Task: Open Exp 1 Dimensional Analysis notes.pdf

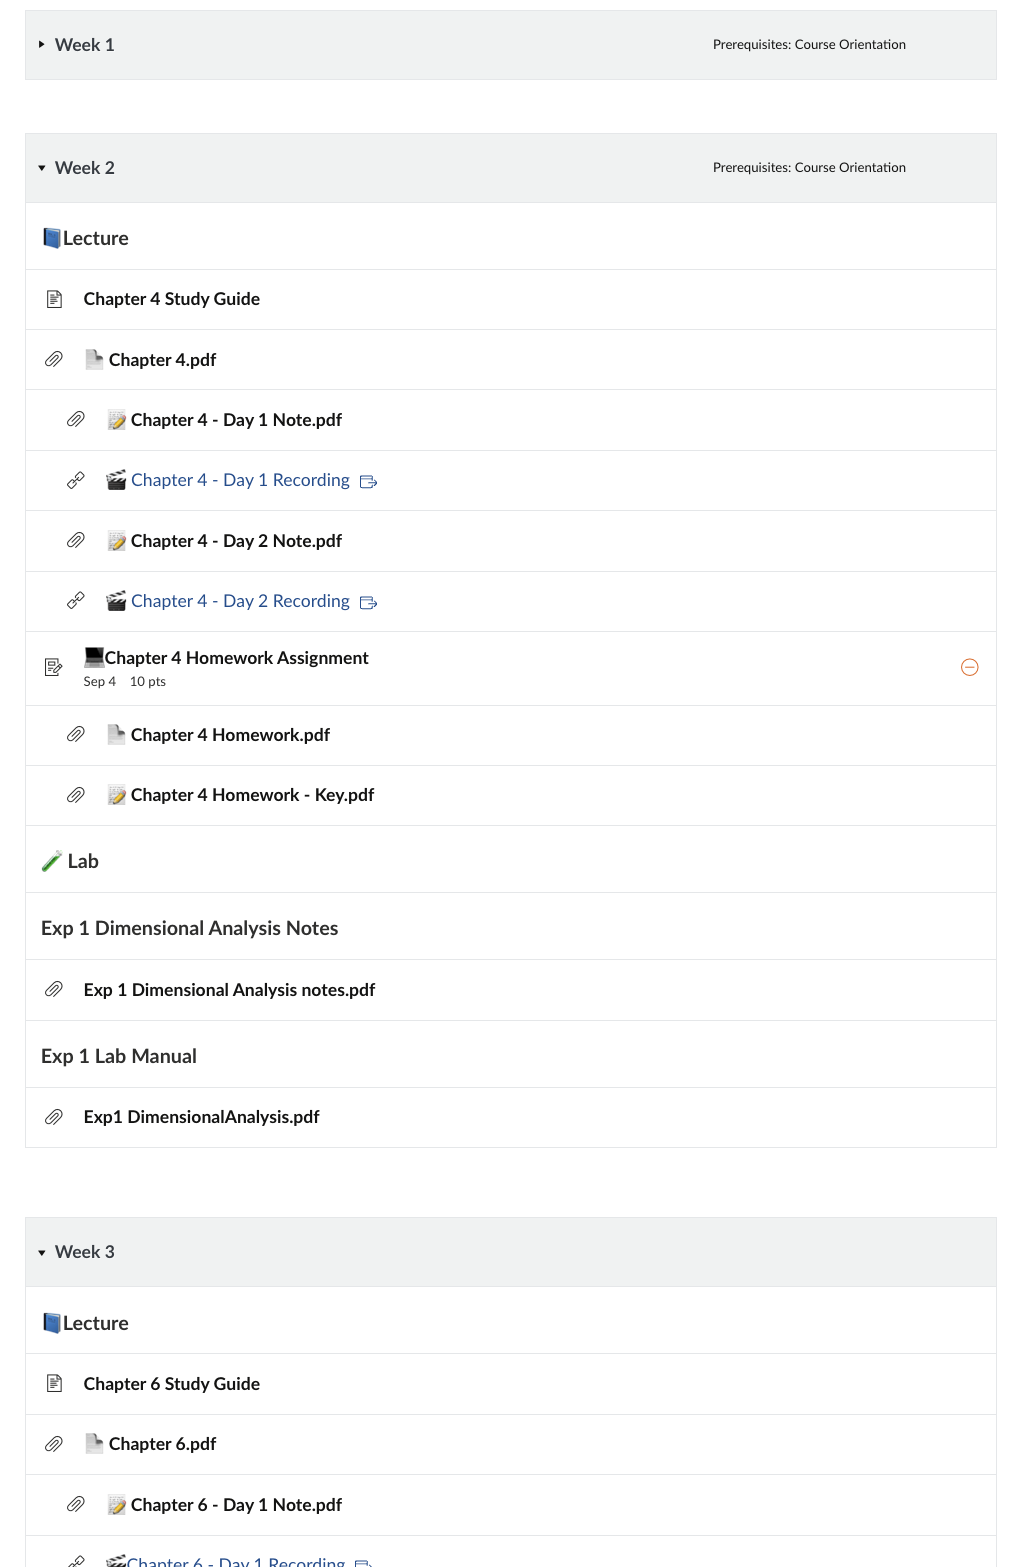Action: (229, 990)
